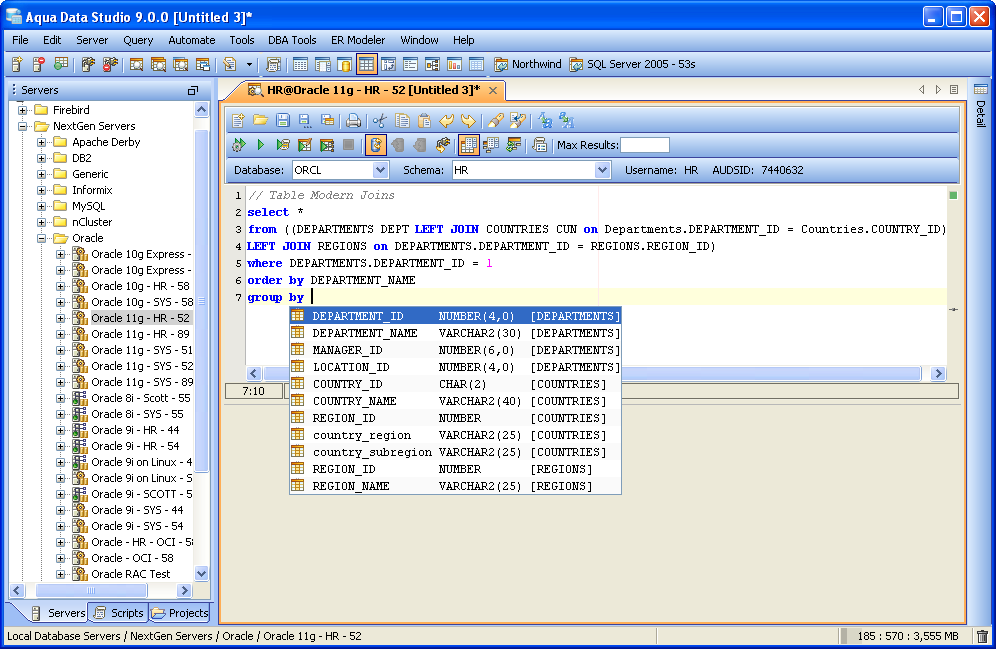Click the Cut scissors icon
This screenshot has width=996, height=649.
pos(380,121)
